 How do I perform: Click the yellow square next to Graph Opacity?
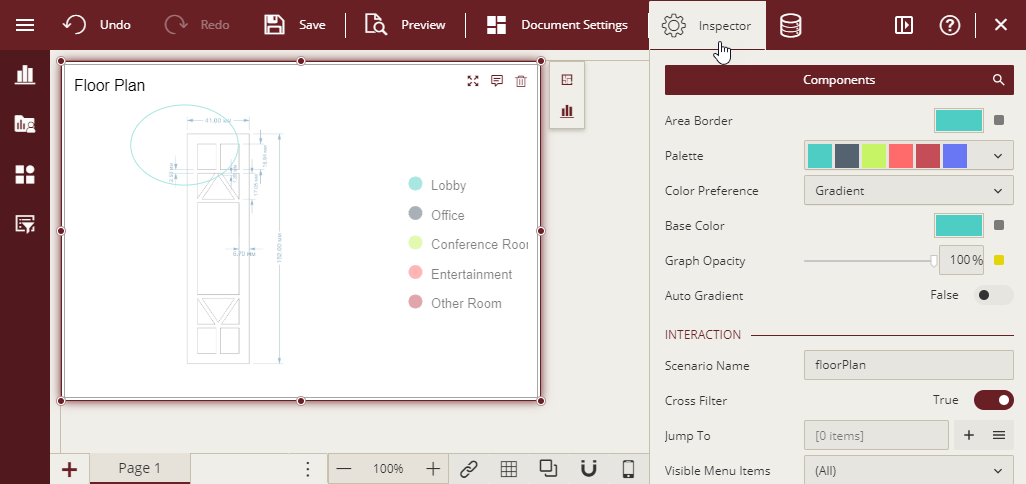pos(999,260)
